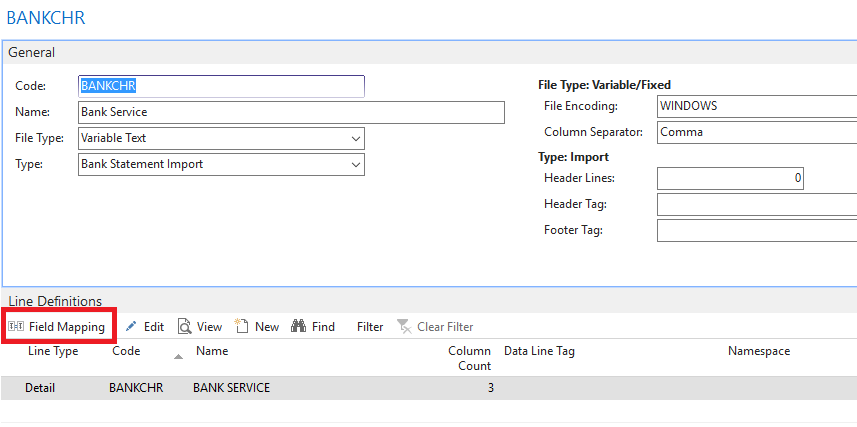The width and height of the screenshot is (857, 427).
Task: Click the Find binoculars icon
Action: coord(298,326)
